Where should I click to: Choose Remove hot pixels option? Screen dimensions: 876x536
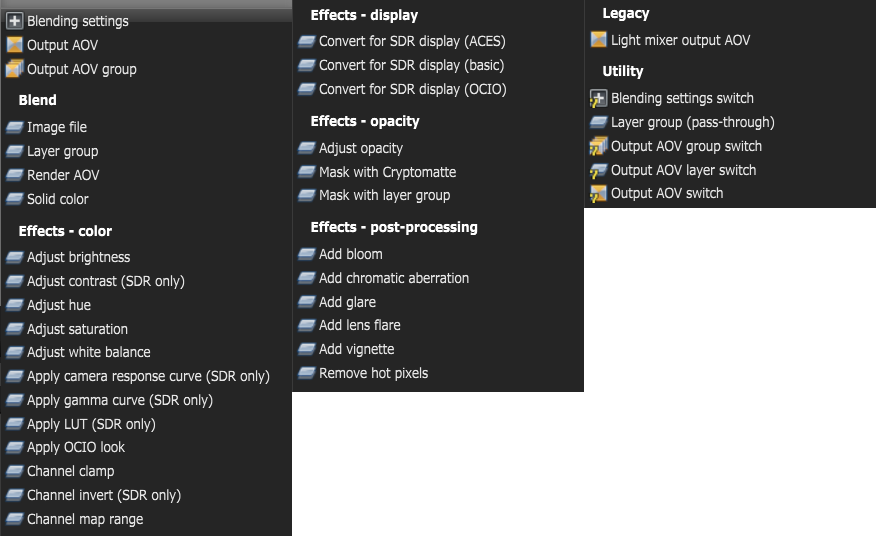point(373,373)
